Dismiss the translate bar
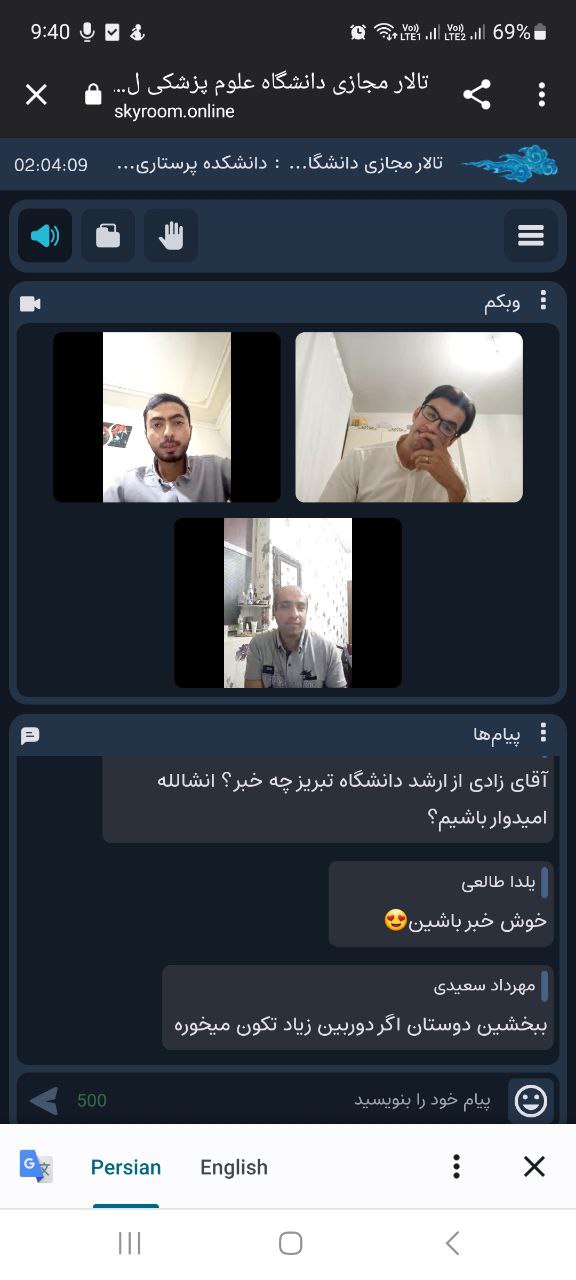This screenshot has width=576, height=1280. coord(535,1167)
